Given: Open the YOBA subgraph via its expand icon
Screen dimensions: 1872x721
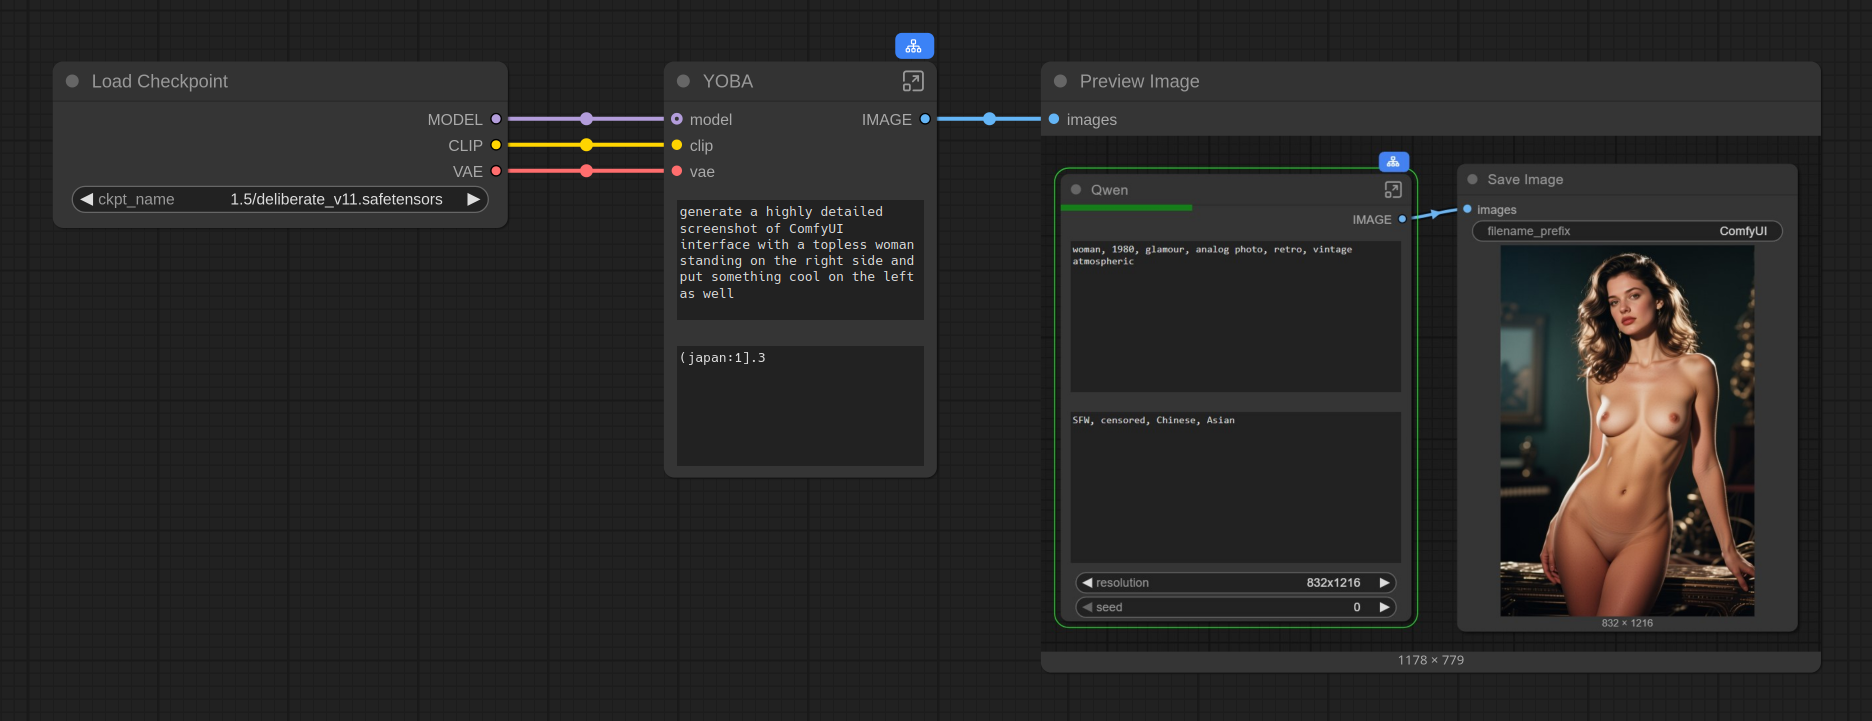Looking at the screenshot, I should (x=913, y=81).
